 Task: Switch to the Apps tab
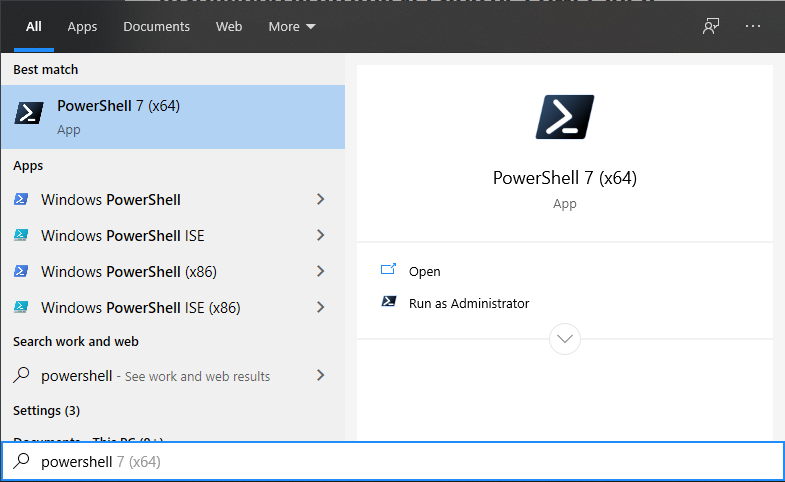tap(82, 27)
